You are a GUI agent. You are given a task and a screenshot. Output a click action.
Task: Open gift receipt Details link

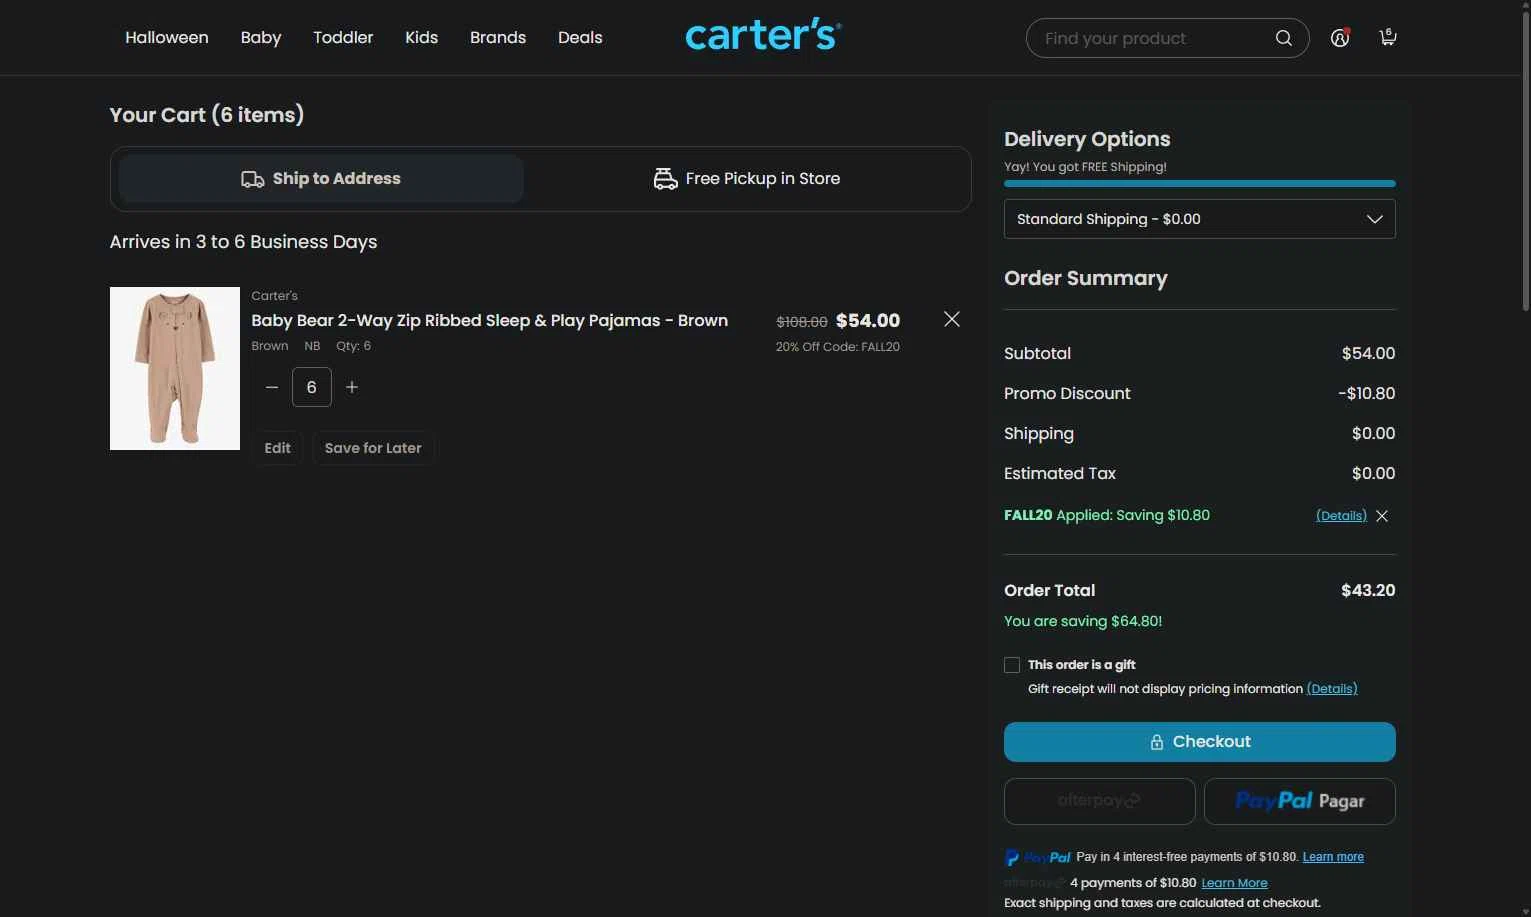1332,689
